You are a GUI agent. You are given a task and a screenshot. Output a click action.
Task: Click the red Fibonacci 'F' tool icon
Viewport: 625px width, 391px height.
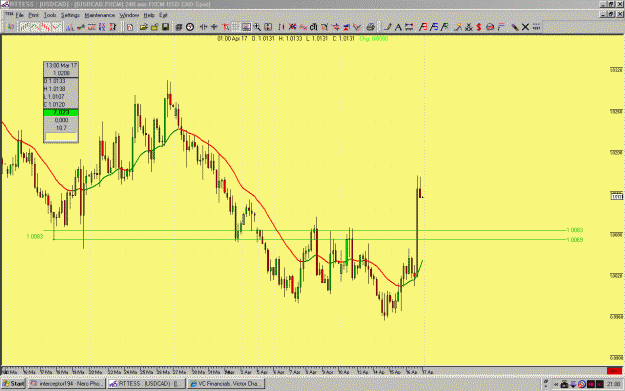click(423, 27)
